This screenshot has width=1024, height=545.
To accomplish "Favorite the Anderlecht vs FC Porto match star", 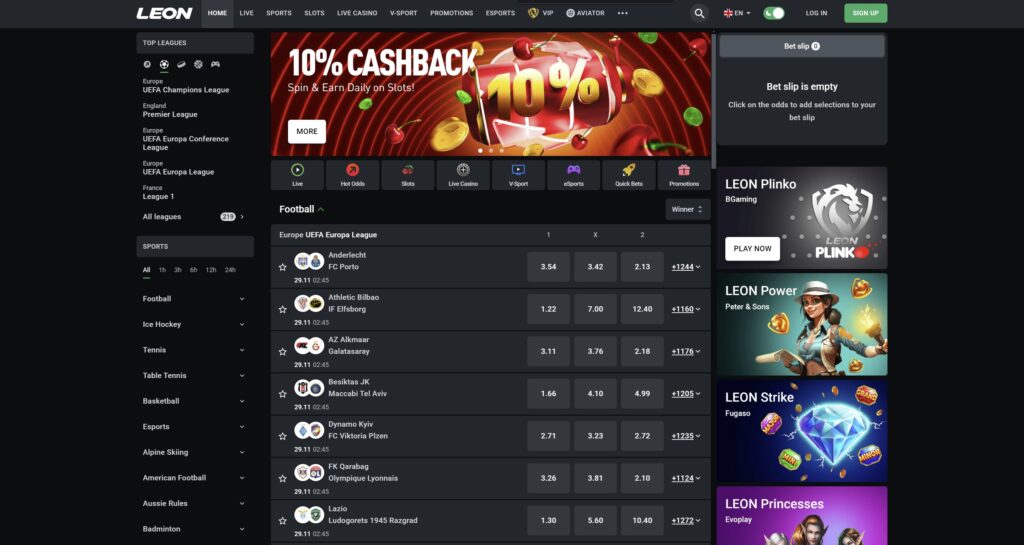I will [282, 267].
